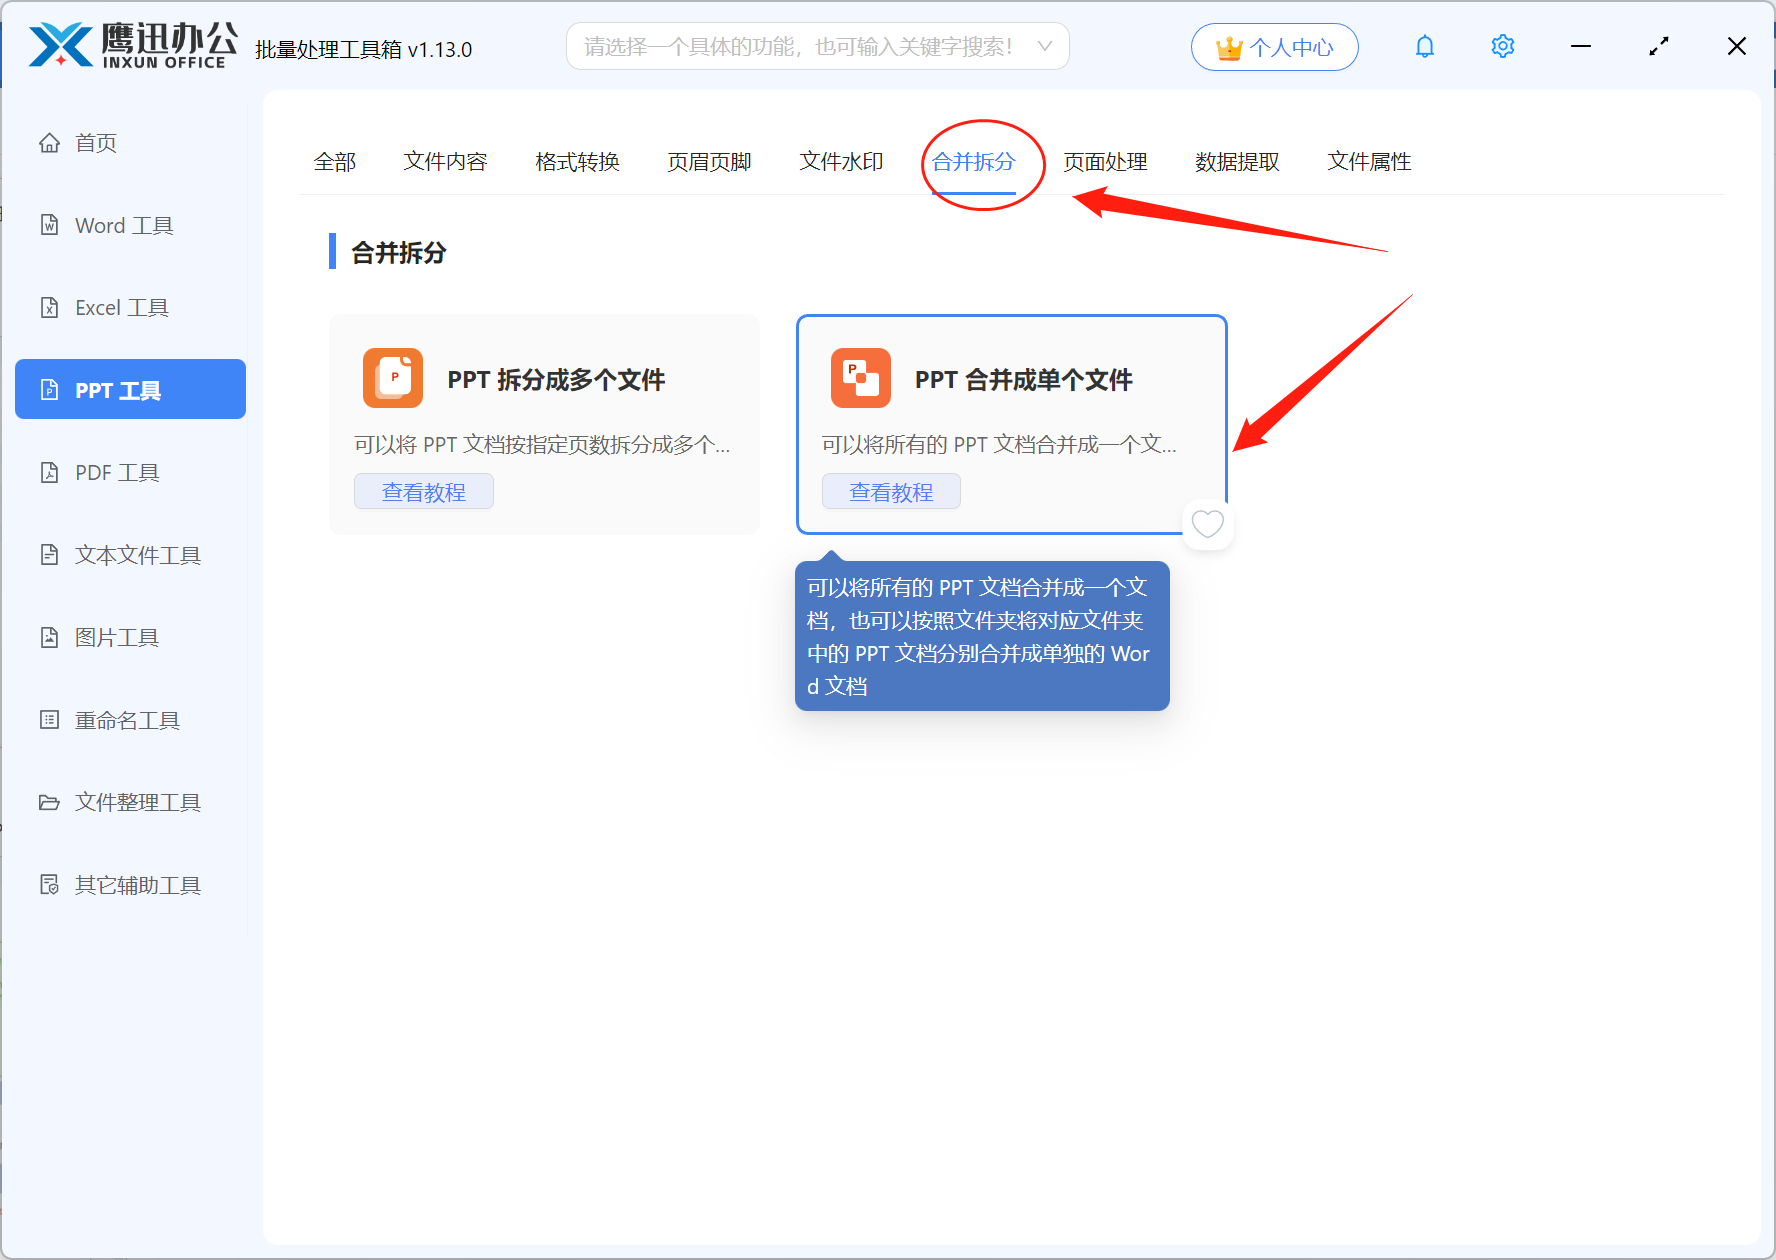This screenshot has width=1776, height=1260.
Task: Open PDF 工具 from the sidebar
Action: (x=116, y=472)
